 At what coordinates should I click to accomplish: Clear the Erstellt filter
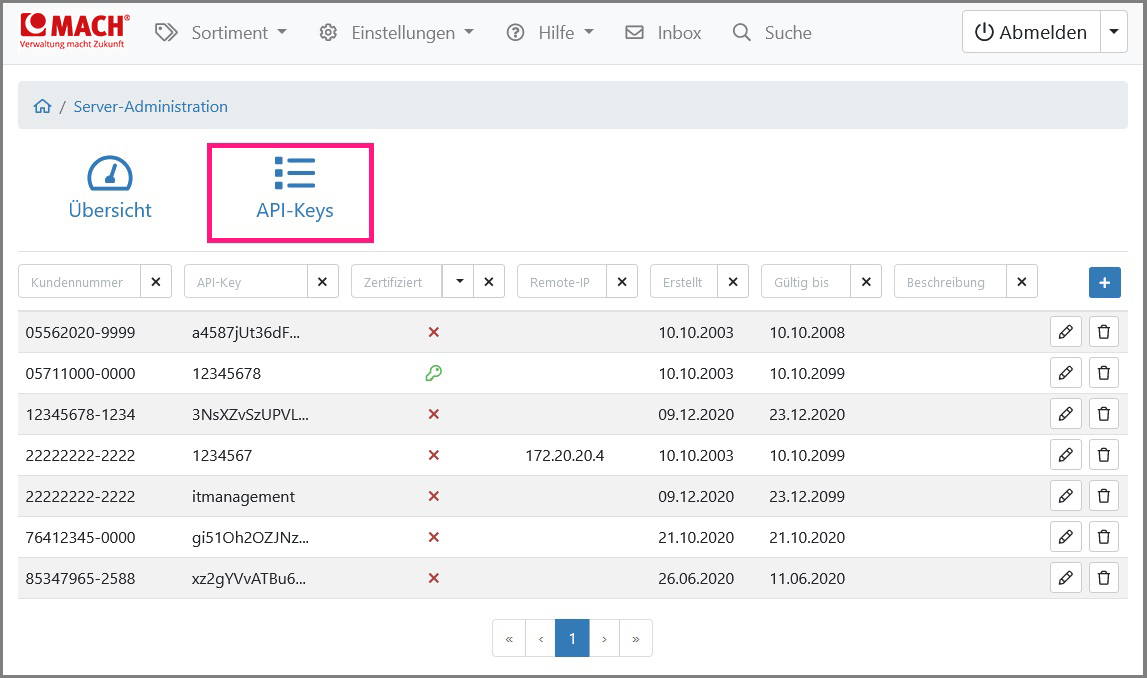[733, 282]
